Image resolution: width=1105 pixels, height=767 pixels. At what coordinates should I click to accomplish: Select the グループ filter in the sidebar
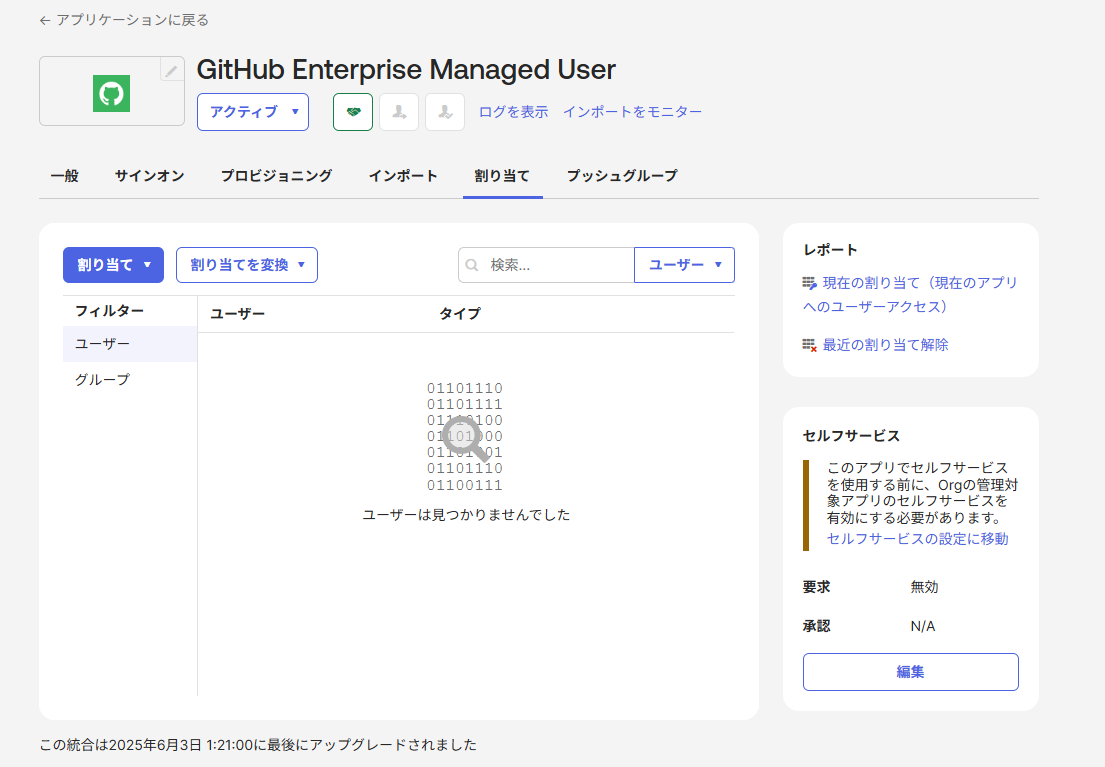pyautogui.click(x=102, y=379)
